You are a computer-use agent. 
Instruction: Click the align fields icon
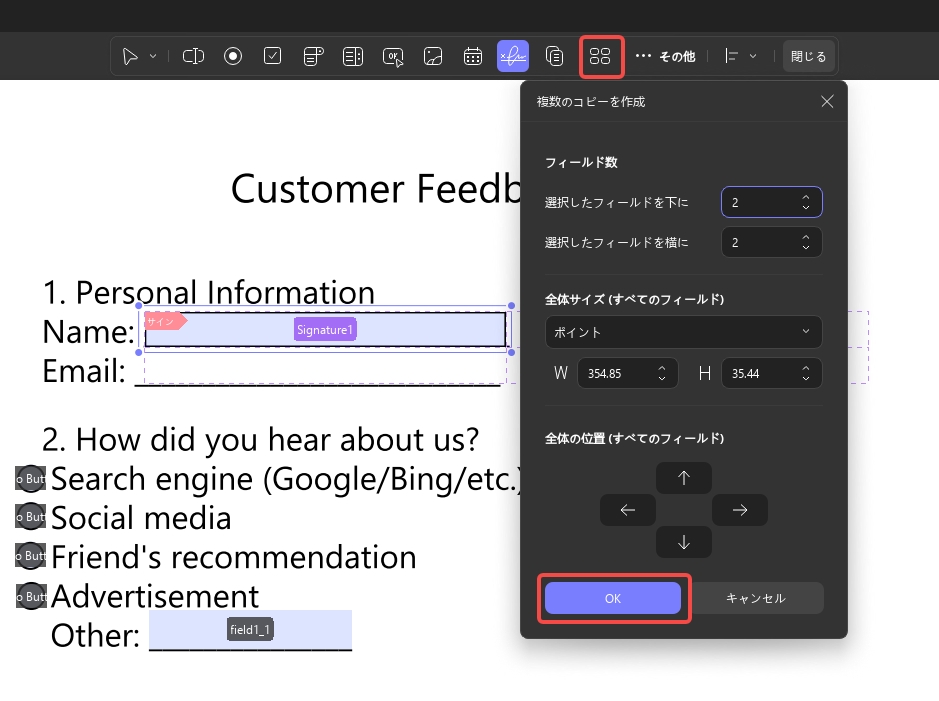pos(731,56)
